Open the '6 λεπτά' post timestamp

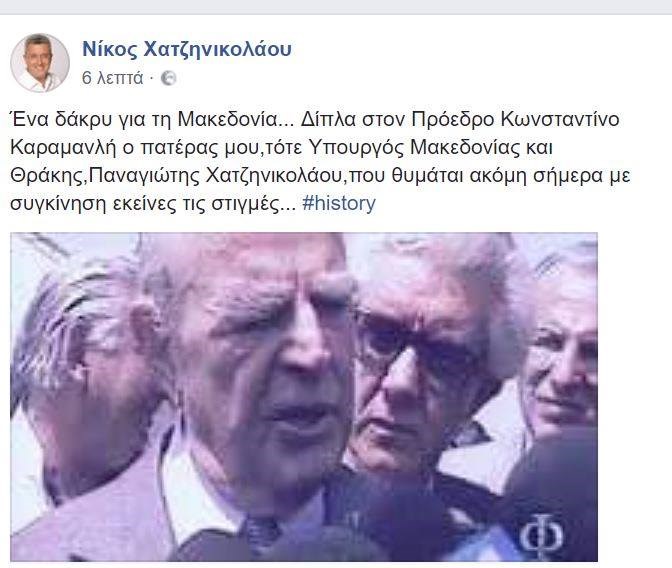[x=112, y=78]
